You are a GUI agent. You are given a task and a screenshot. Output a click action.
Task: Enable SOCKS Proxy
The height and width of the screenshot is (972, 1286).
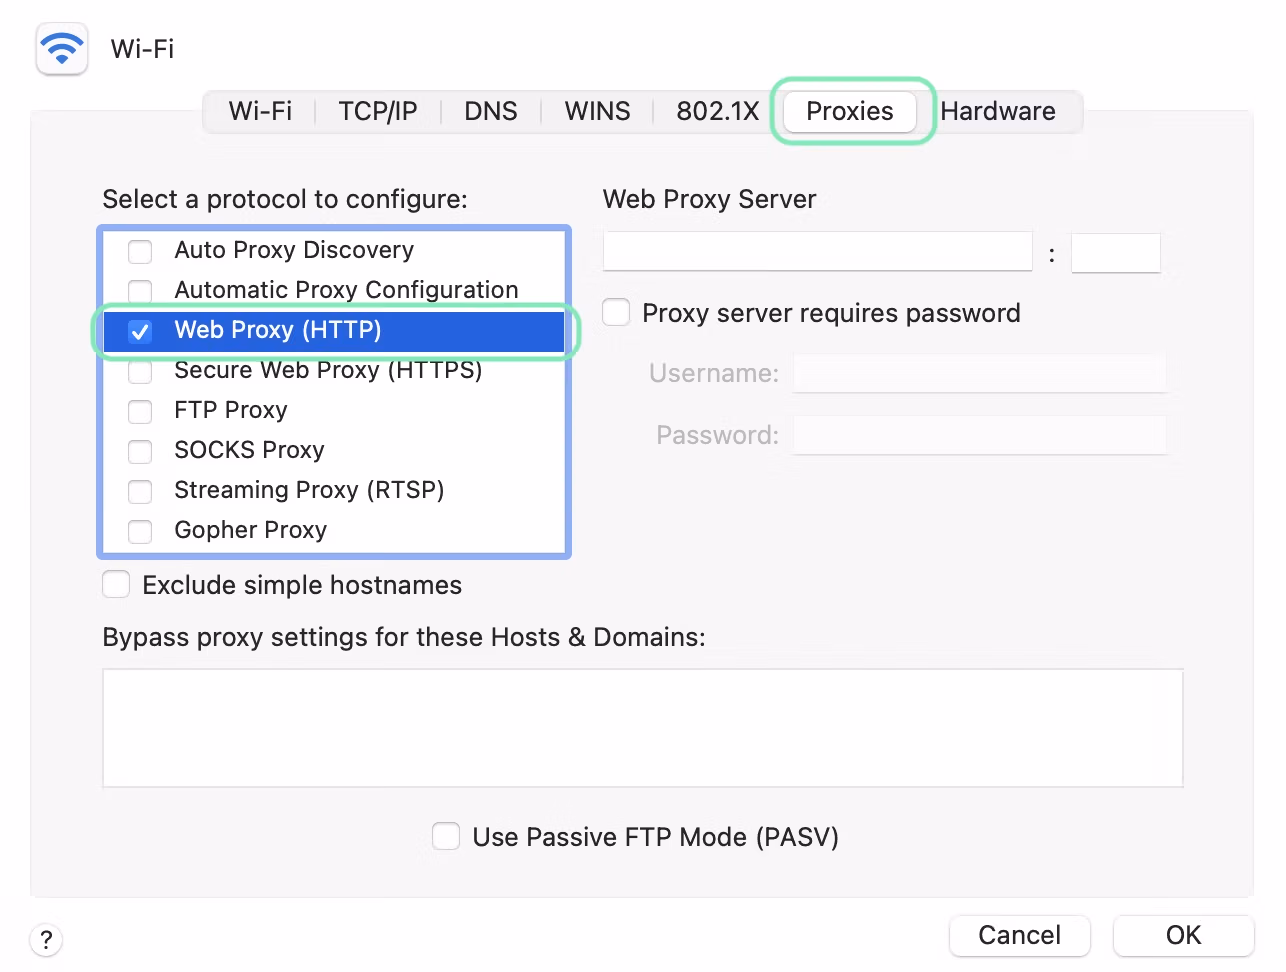pyautogui.click(x=140, y=451)
